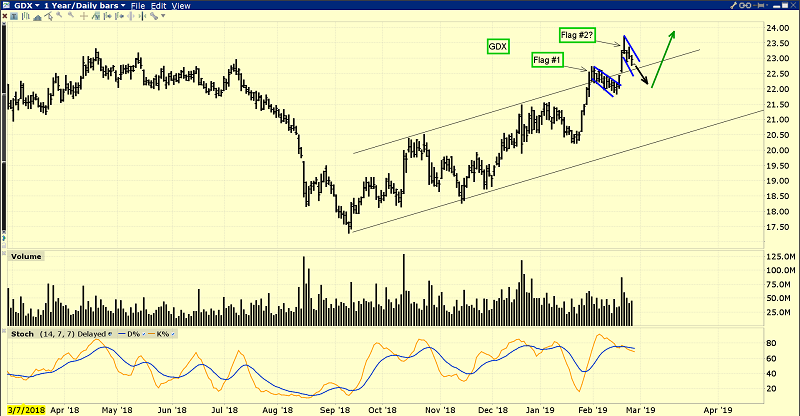Toggle the D% line checkbox

click(x=144, y=334)
